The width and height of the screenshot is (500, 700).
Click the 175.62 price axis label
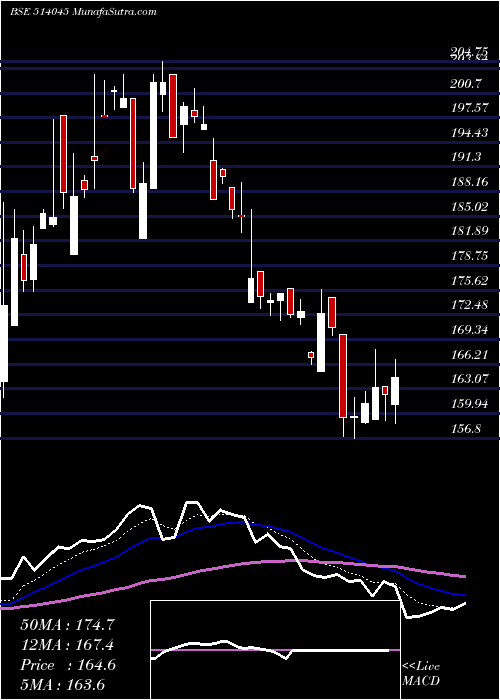470,281
